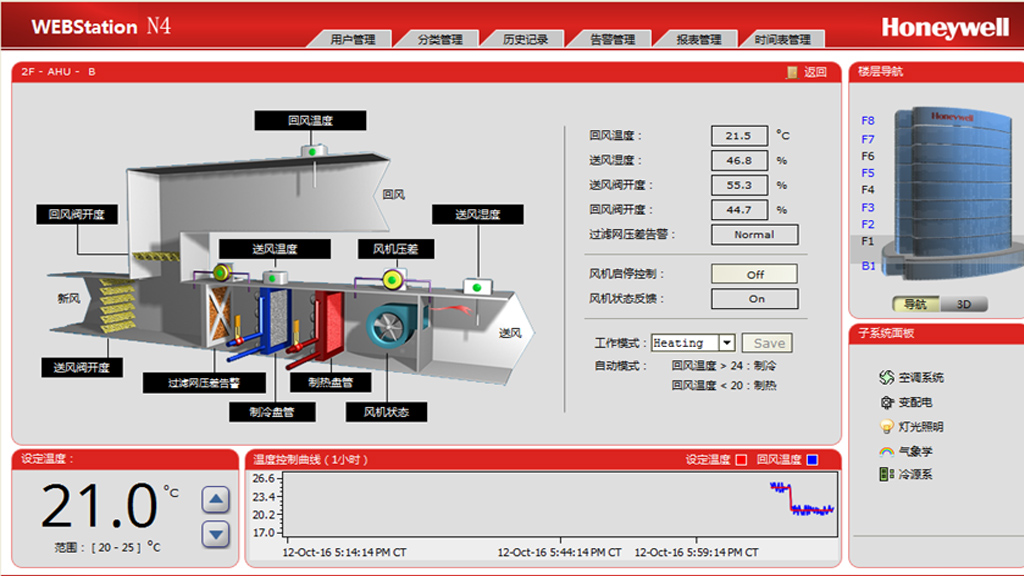Open the 气象学 weather rainbow icon
This screenshot has height=576, width=1024.
[886, 452]
